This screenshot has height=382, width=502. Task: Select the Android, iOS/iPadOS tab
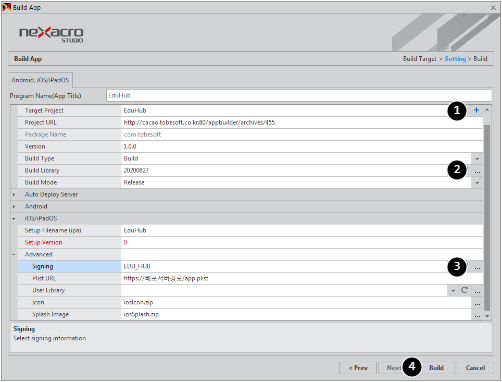point(40,80)
